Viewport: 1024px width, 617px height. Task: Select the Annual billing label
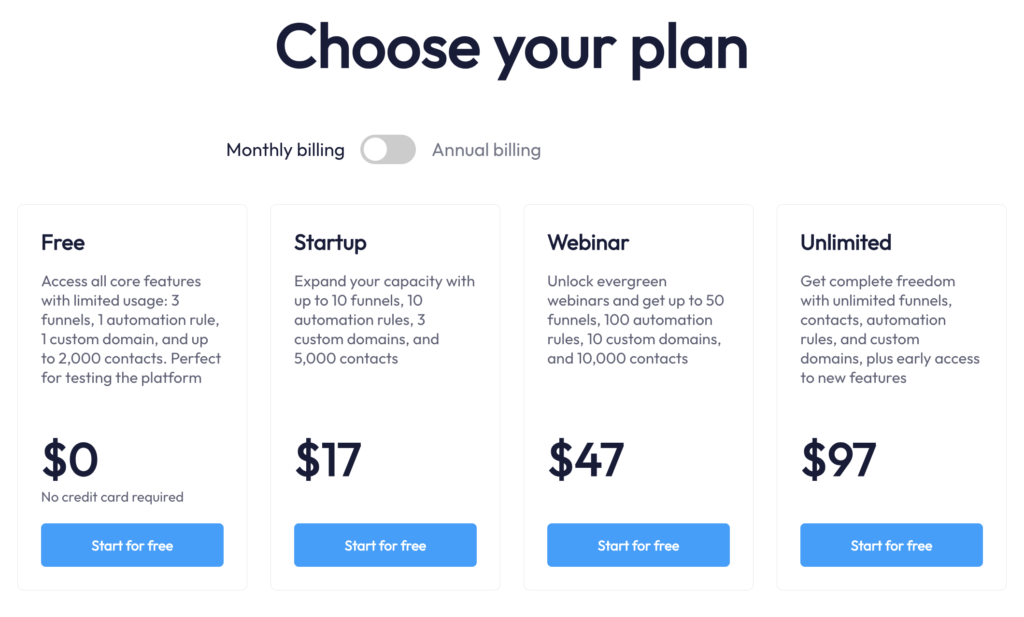pos(486,150)
